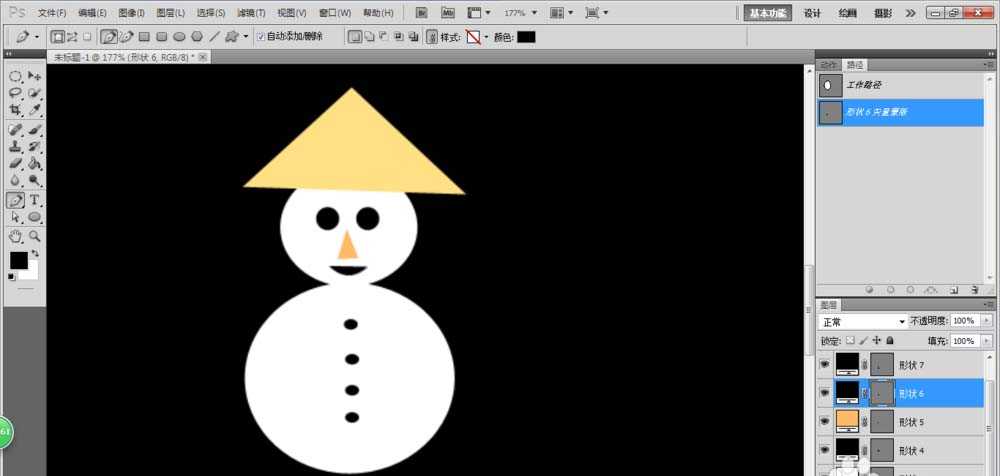1000x476 pixels.
Task: Open the 滤镜(T) menu
Action: [x=251, y=13]
